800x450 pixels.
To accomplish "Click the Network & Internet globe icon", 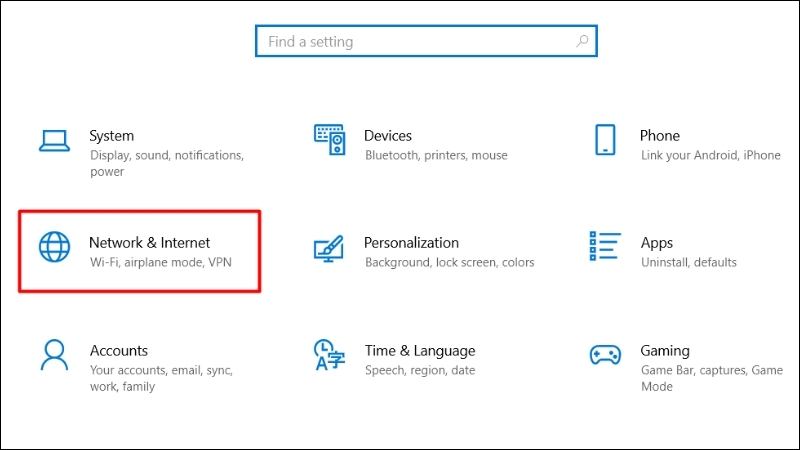I will point(55,247).
